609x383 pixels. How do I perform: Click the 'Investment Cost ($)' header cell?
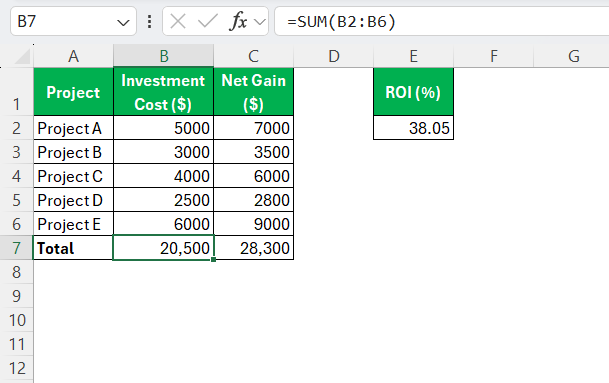[x=164, y=92]
